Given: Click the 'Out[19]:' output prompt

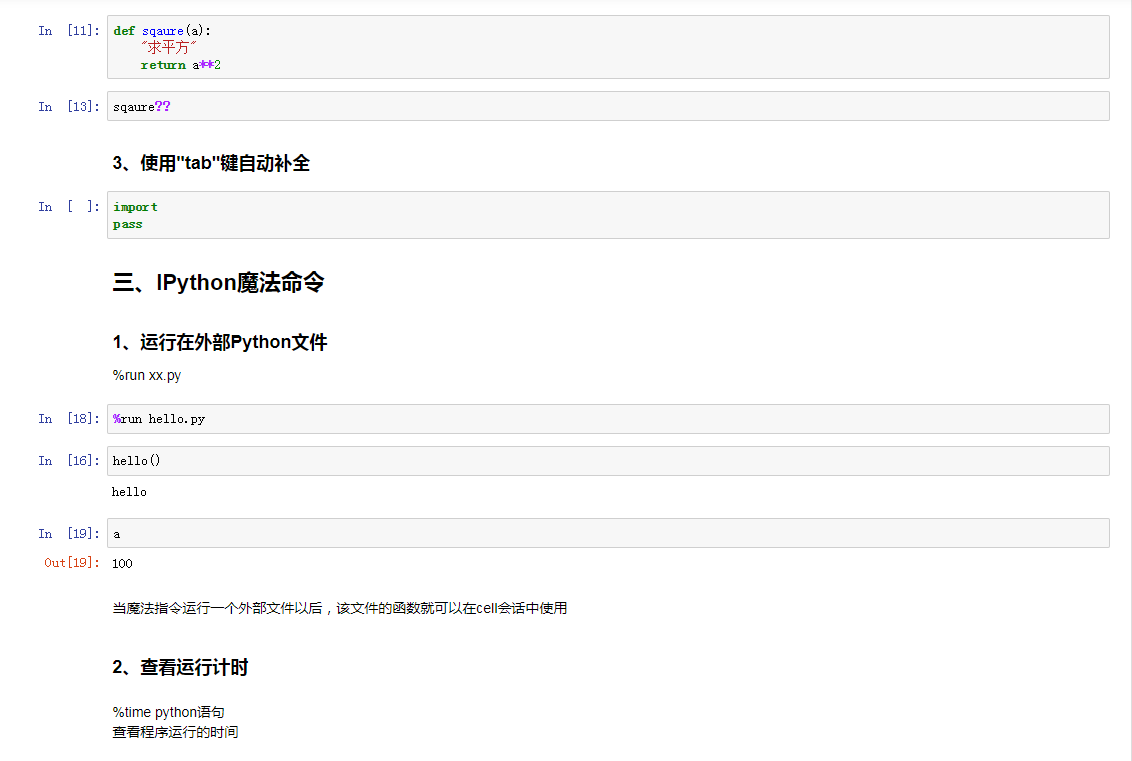Looking at the screenshot, I should click(x=71, y=562).
